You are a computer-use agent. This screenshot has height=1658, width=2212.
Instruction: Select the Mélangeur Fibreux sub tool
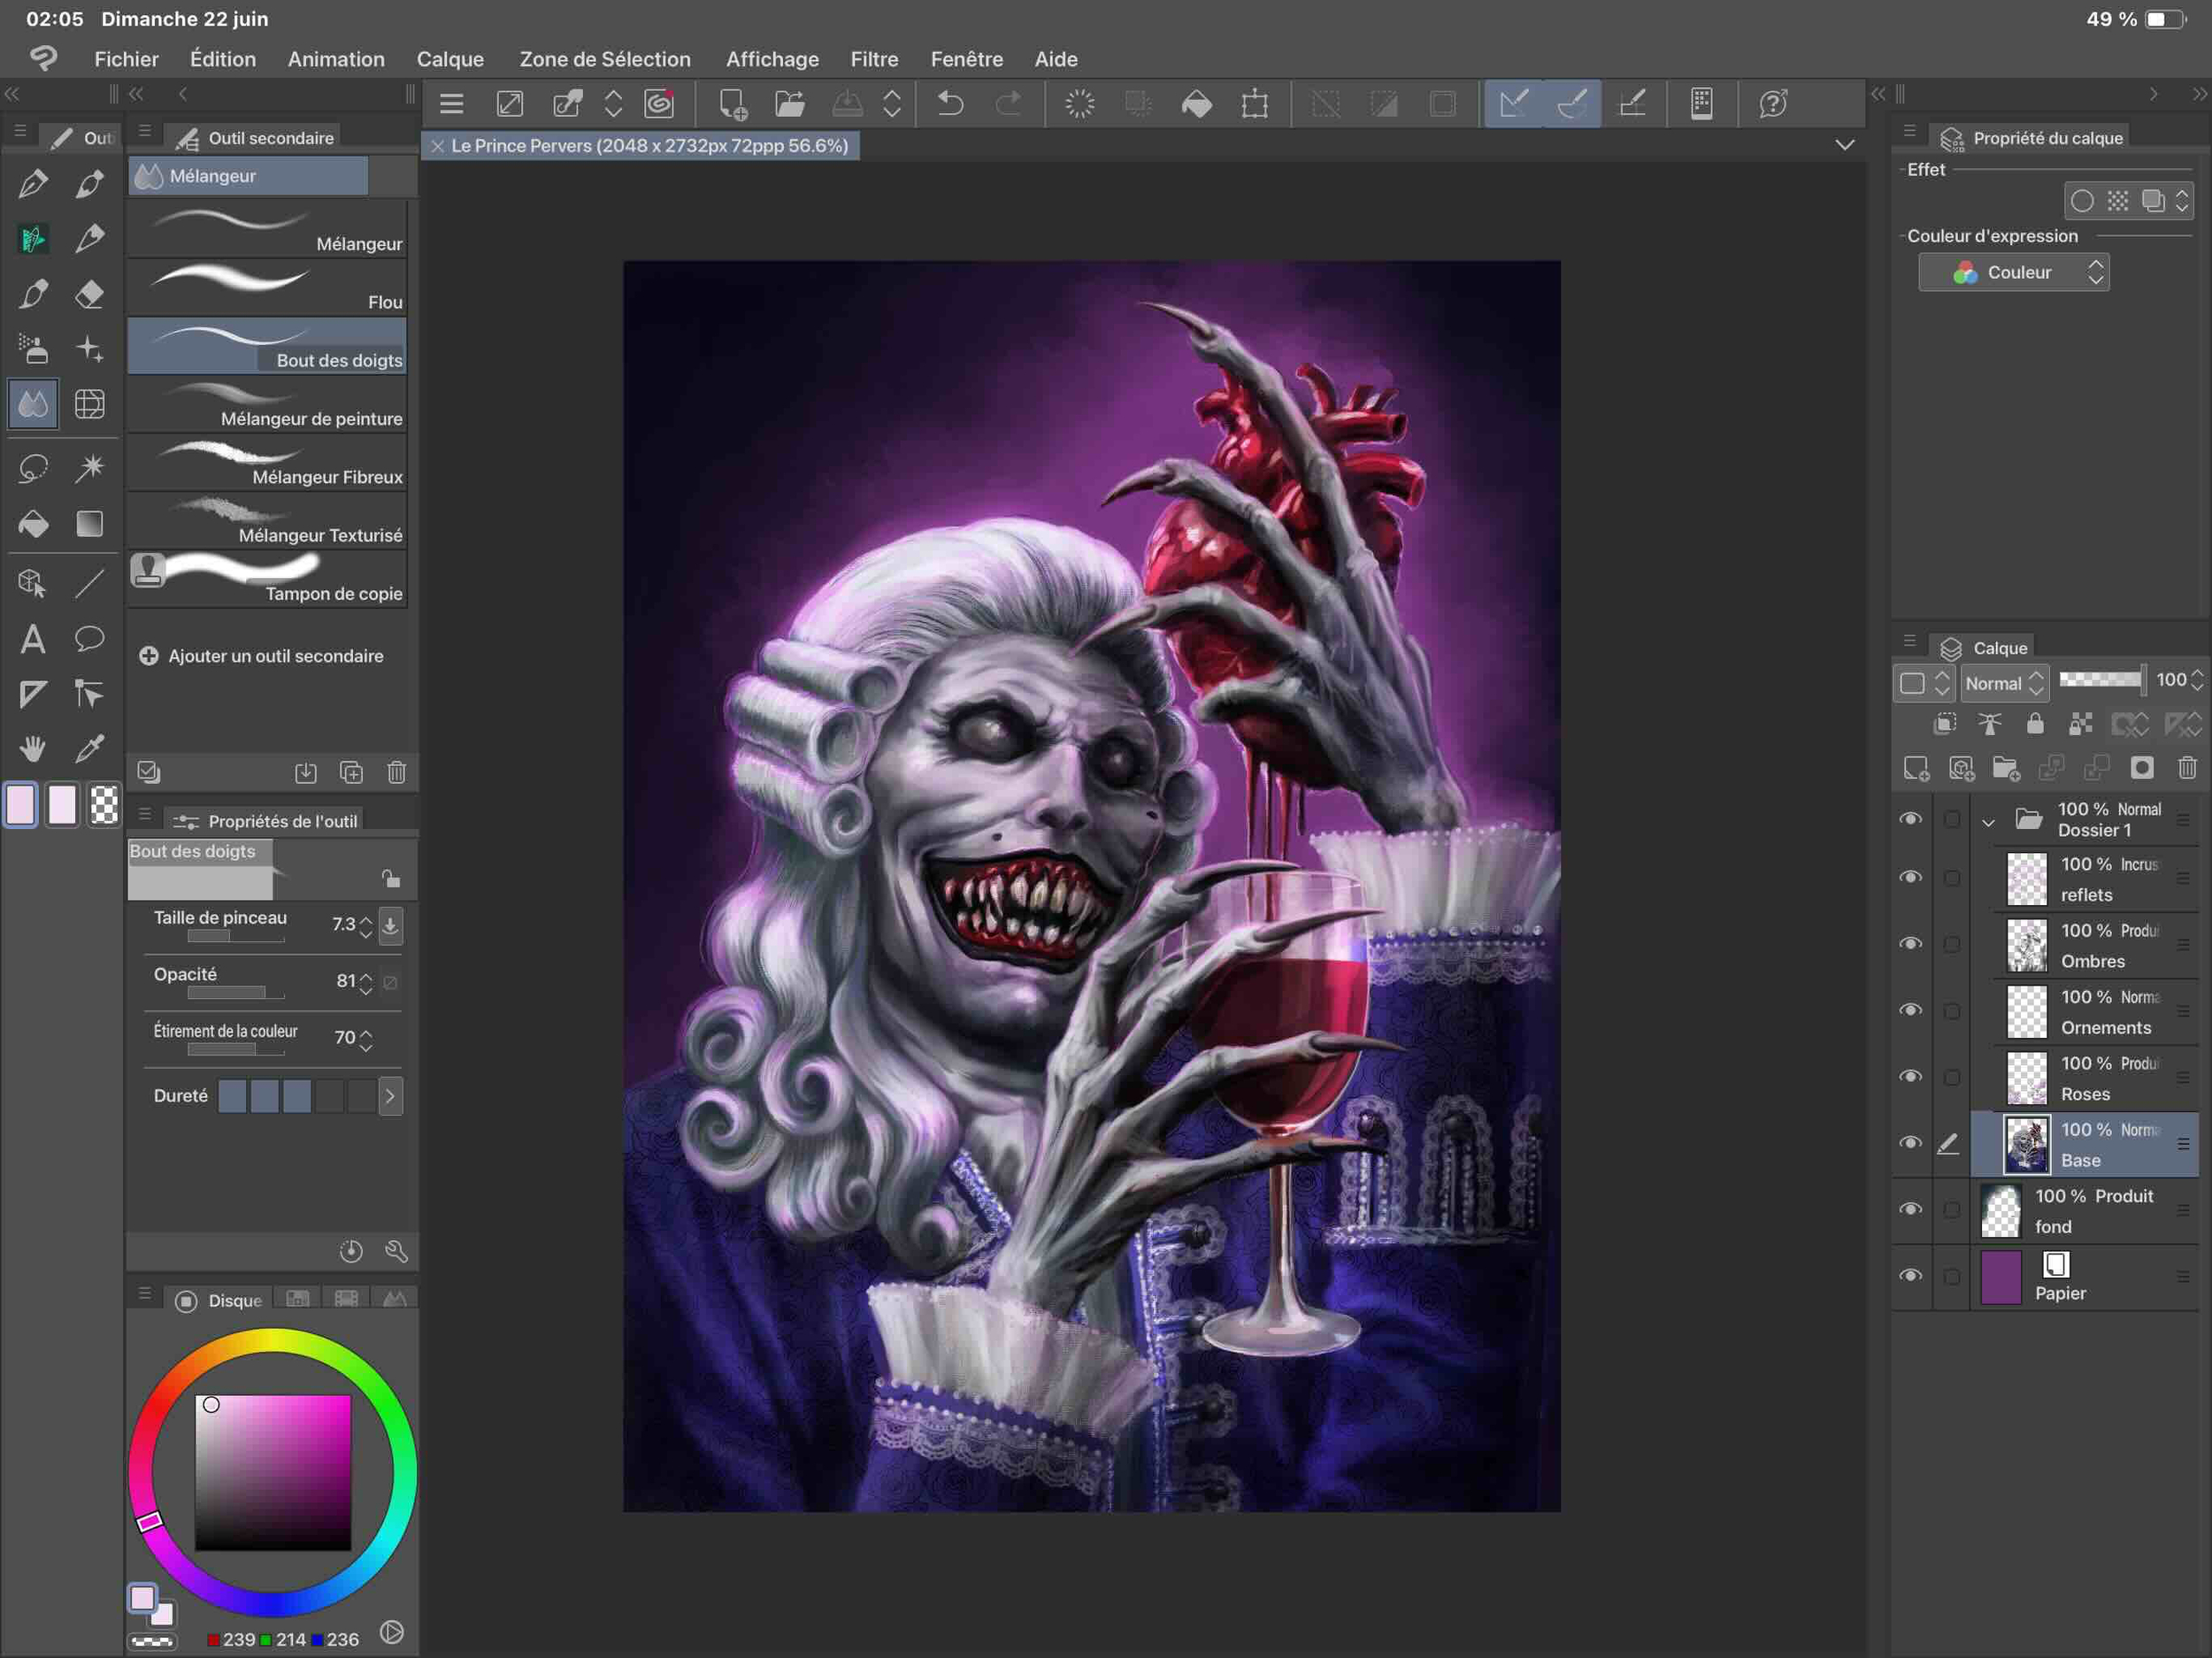[x=267, y=464]
